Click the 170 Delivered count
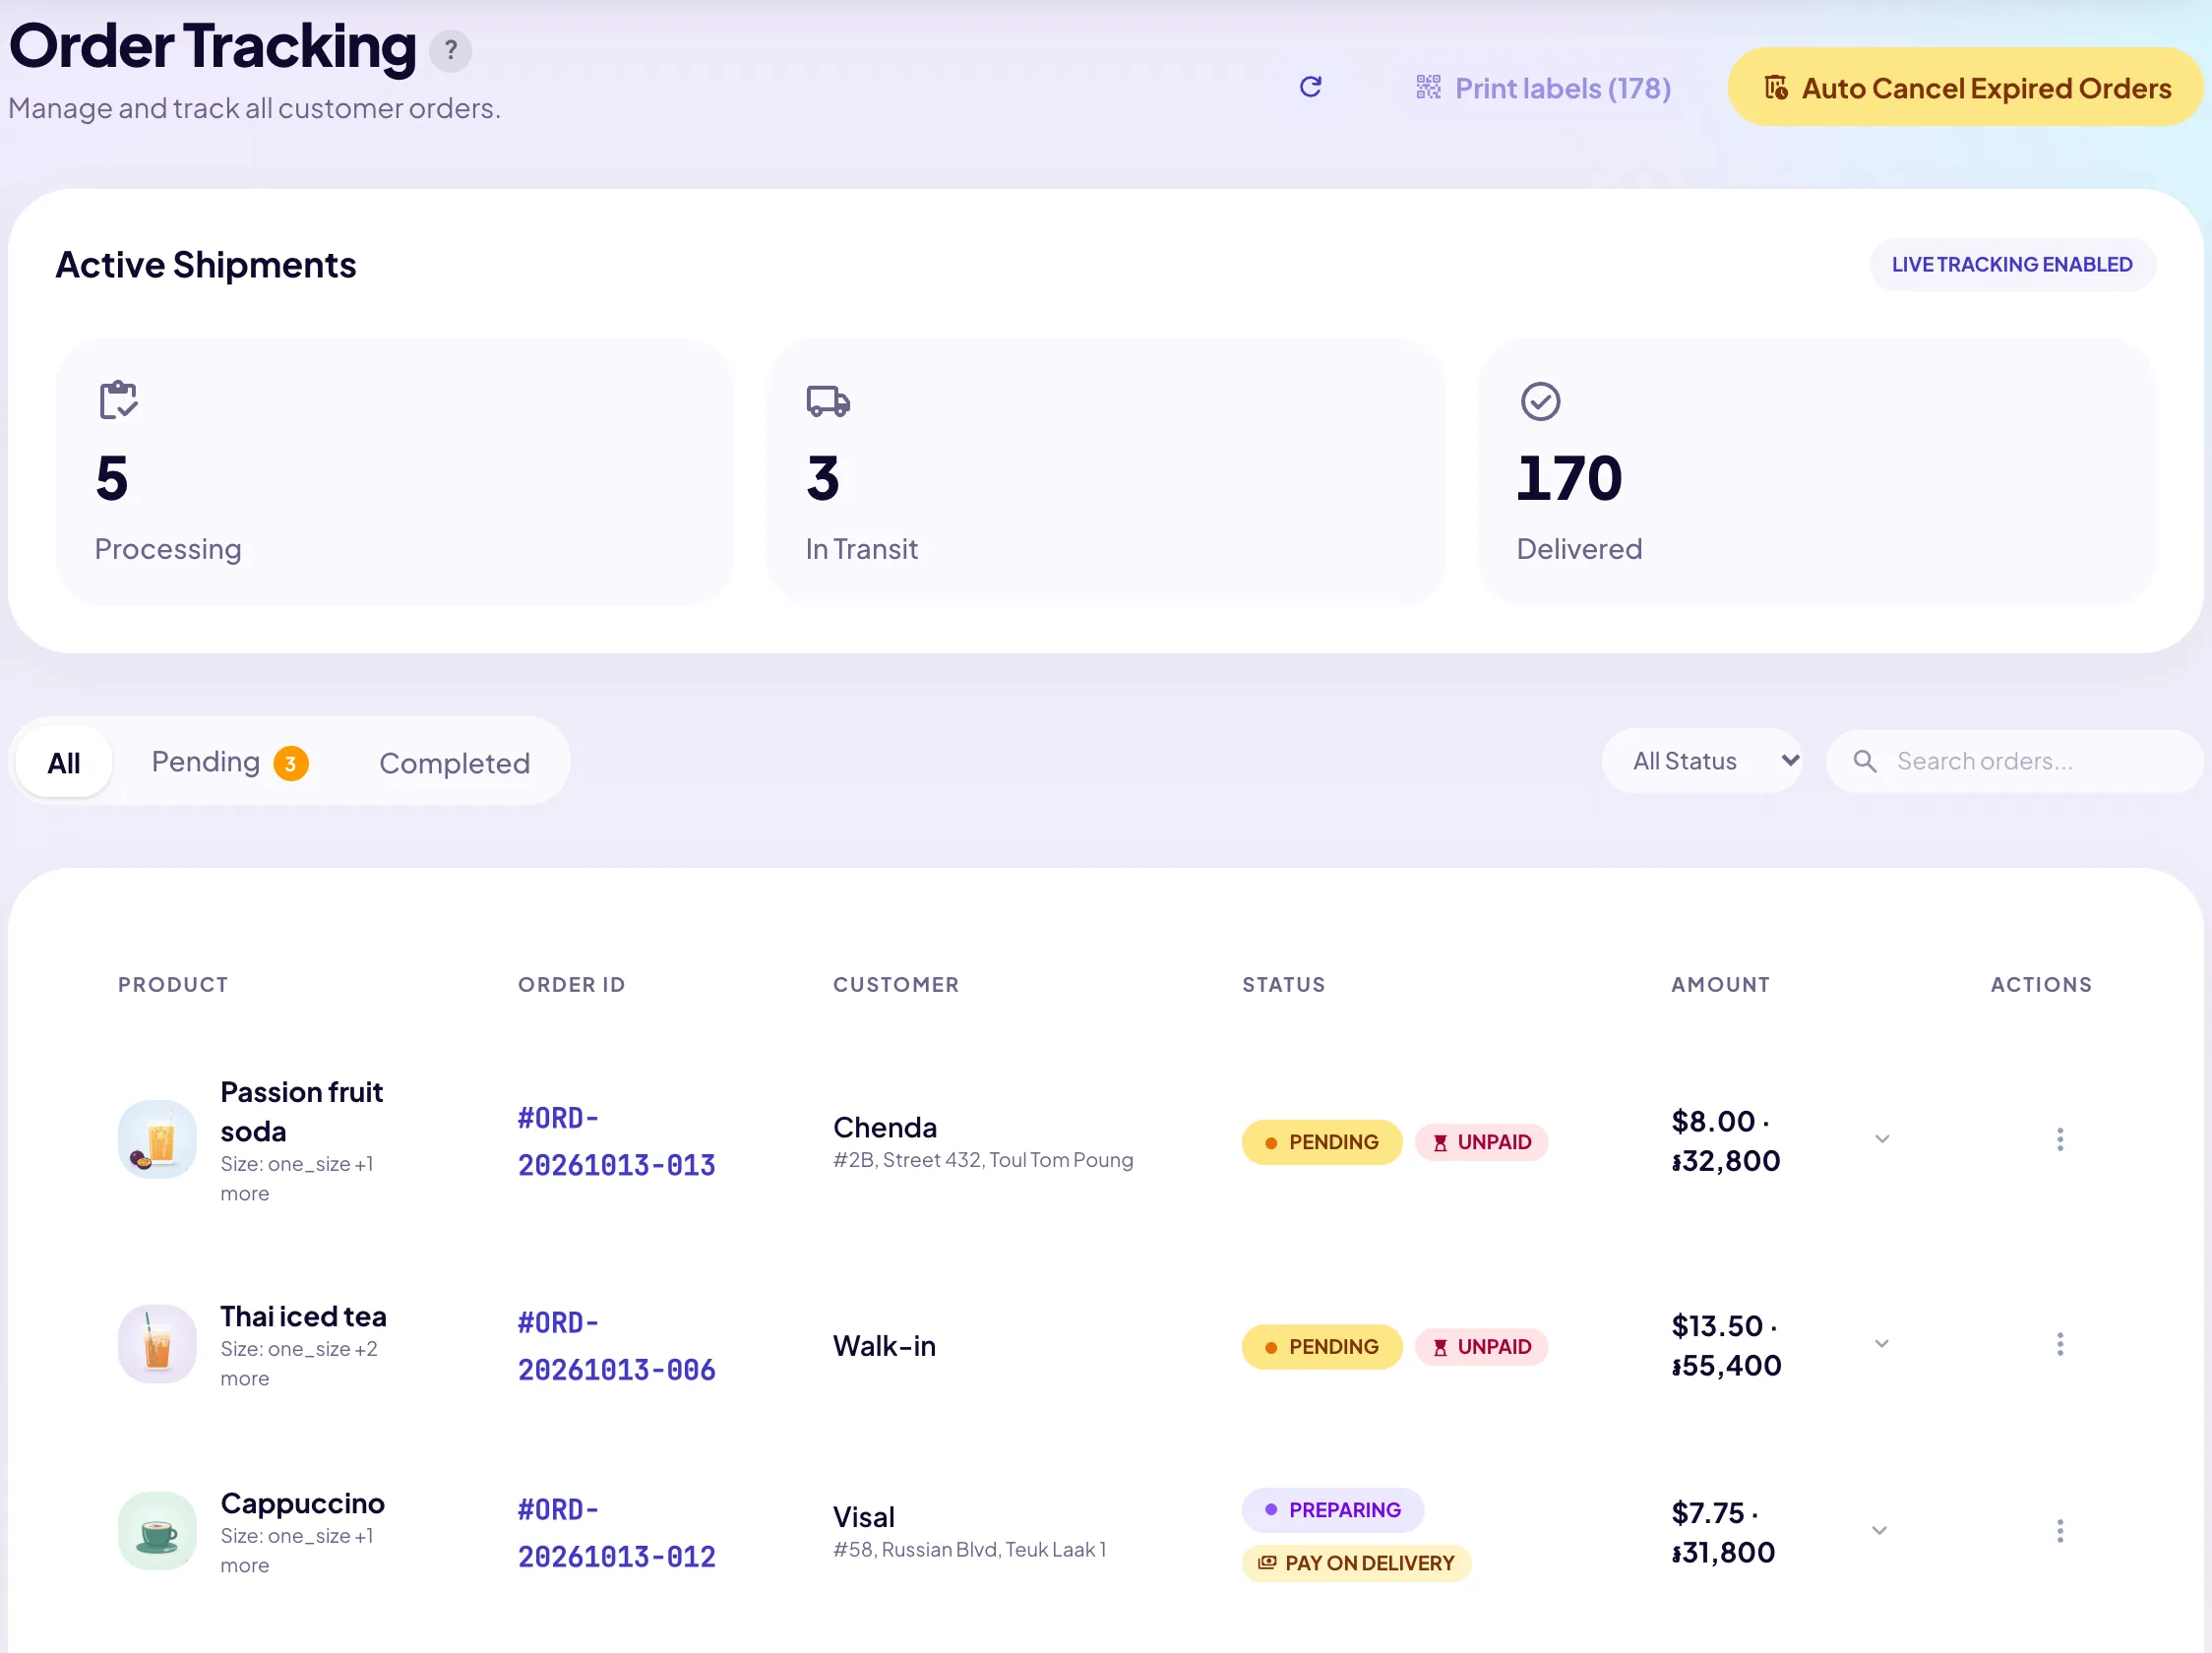Image resolution: width=2212 pixels, height=1653 pixels. [x=1569, y=478]
